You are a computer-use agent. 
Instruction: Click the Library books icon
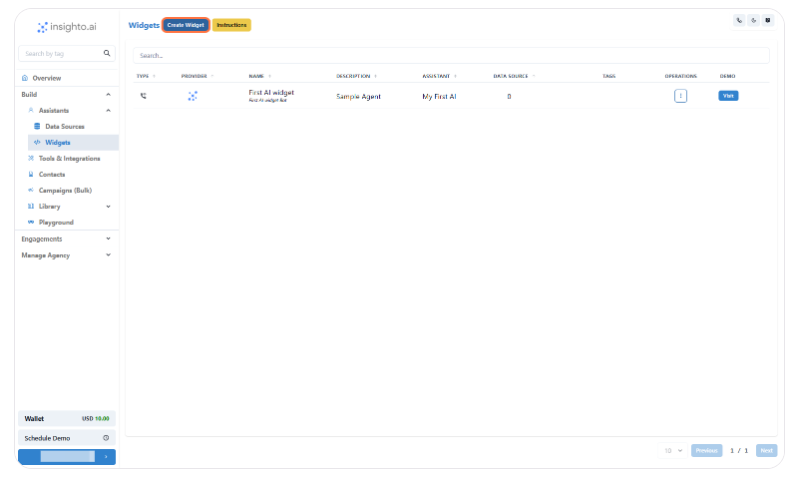(x=31, y=206)
